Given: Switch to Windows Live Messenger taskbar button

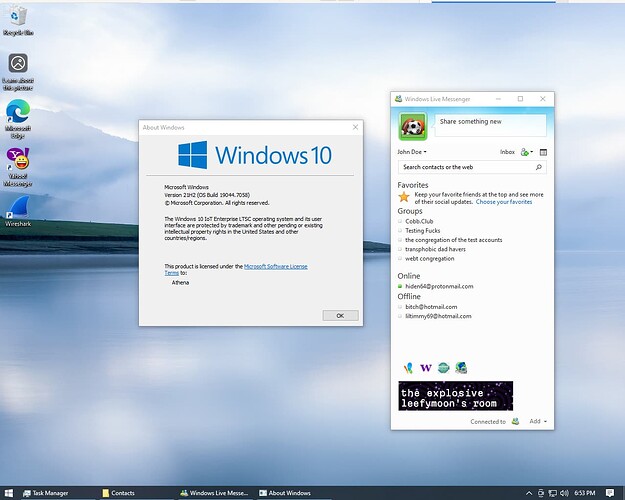Looking at the screenshot, I should [x=214, y=493].
